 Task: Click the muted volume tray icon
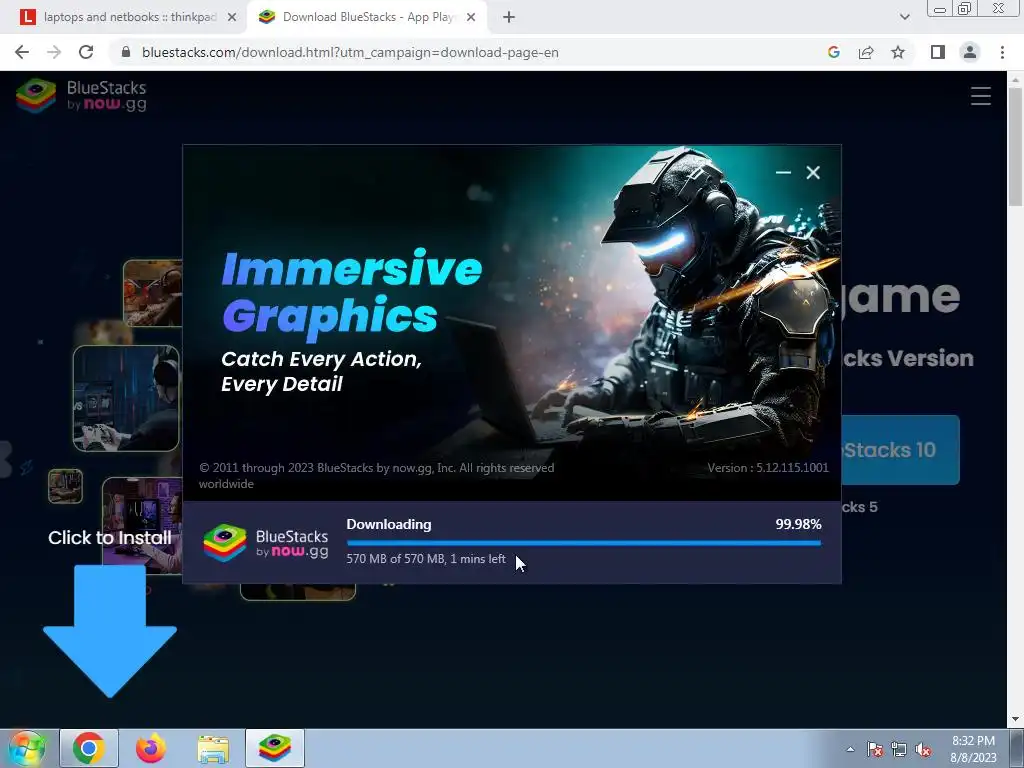click(923, 749)
